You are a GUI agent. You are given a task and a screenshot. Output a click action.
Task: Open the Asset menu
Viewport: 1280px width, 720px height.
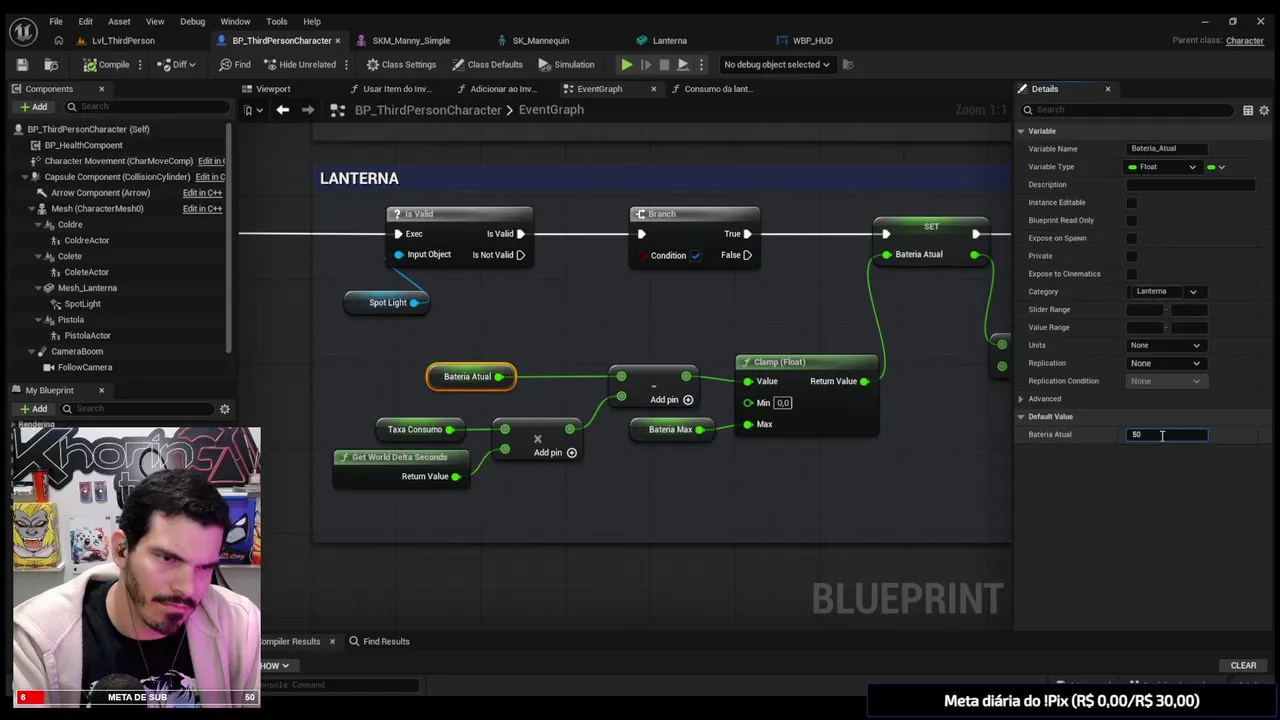pos(119,21)
